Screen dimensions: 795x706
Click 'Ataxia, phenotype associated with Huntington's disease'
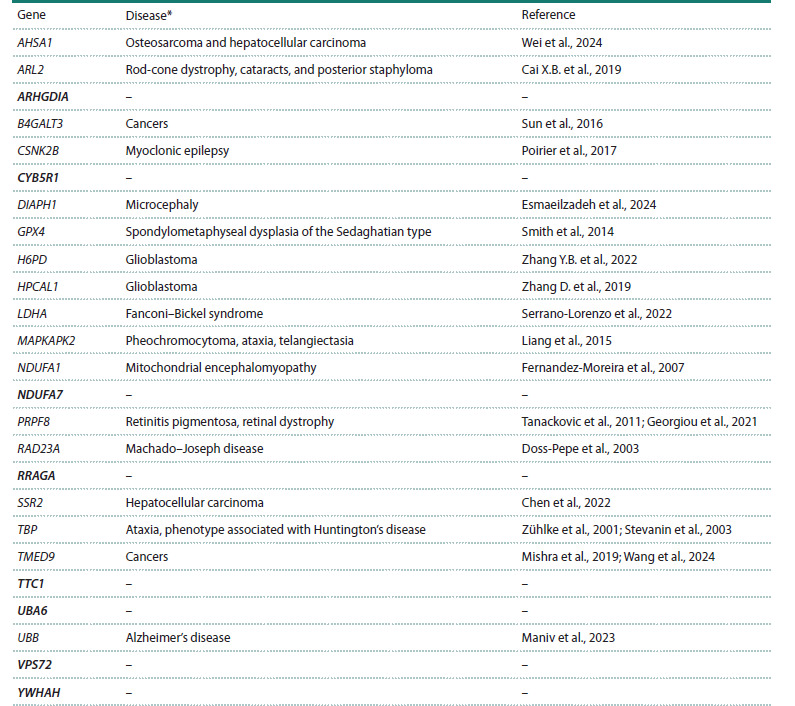(x=275, y=531)
